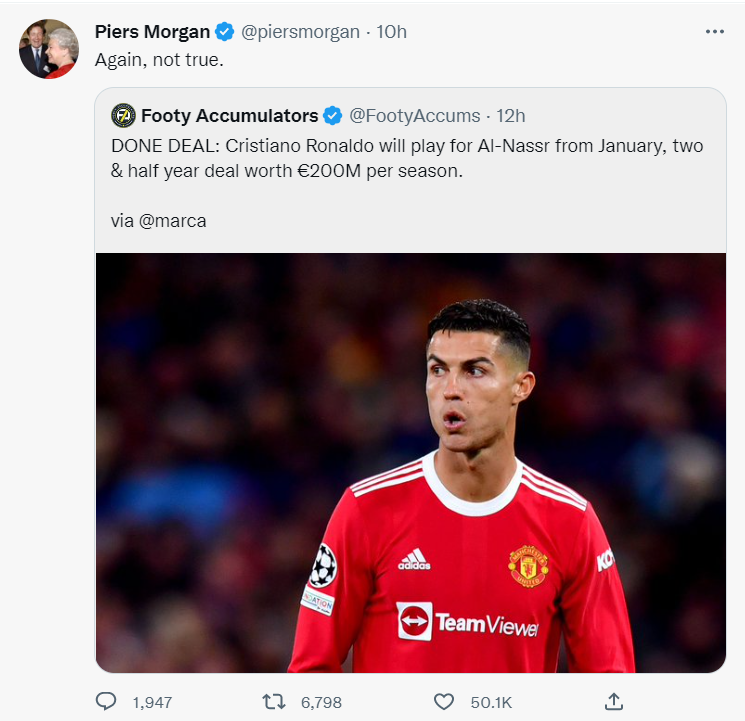Open the 12h quoted tweet timestamp

[511, 115]
